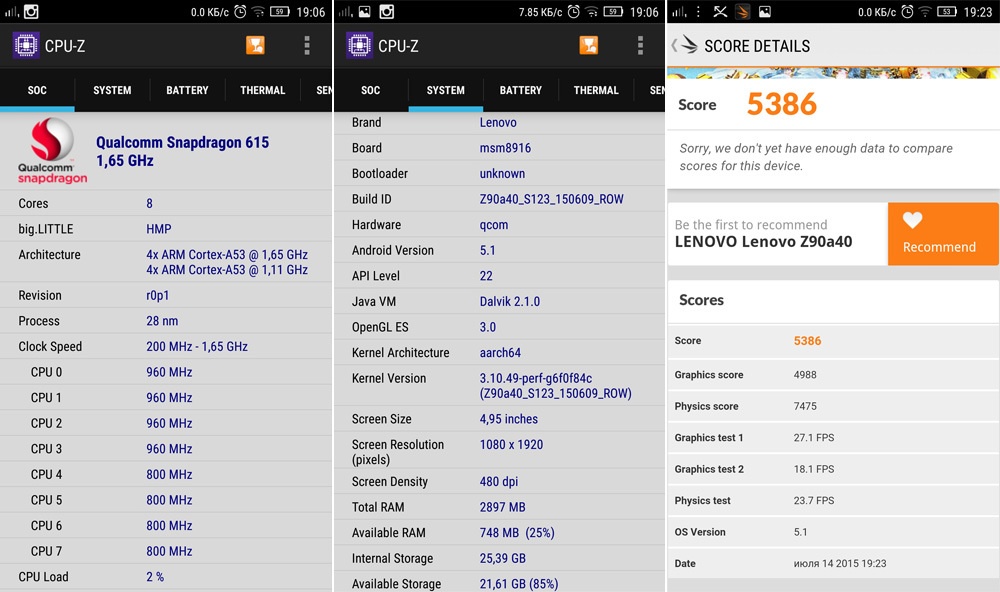
Task: Tap Cores value '8'
Action: (x=149, y=204)
